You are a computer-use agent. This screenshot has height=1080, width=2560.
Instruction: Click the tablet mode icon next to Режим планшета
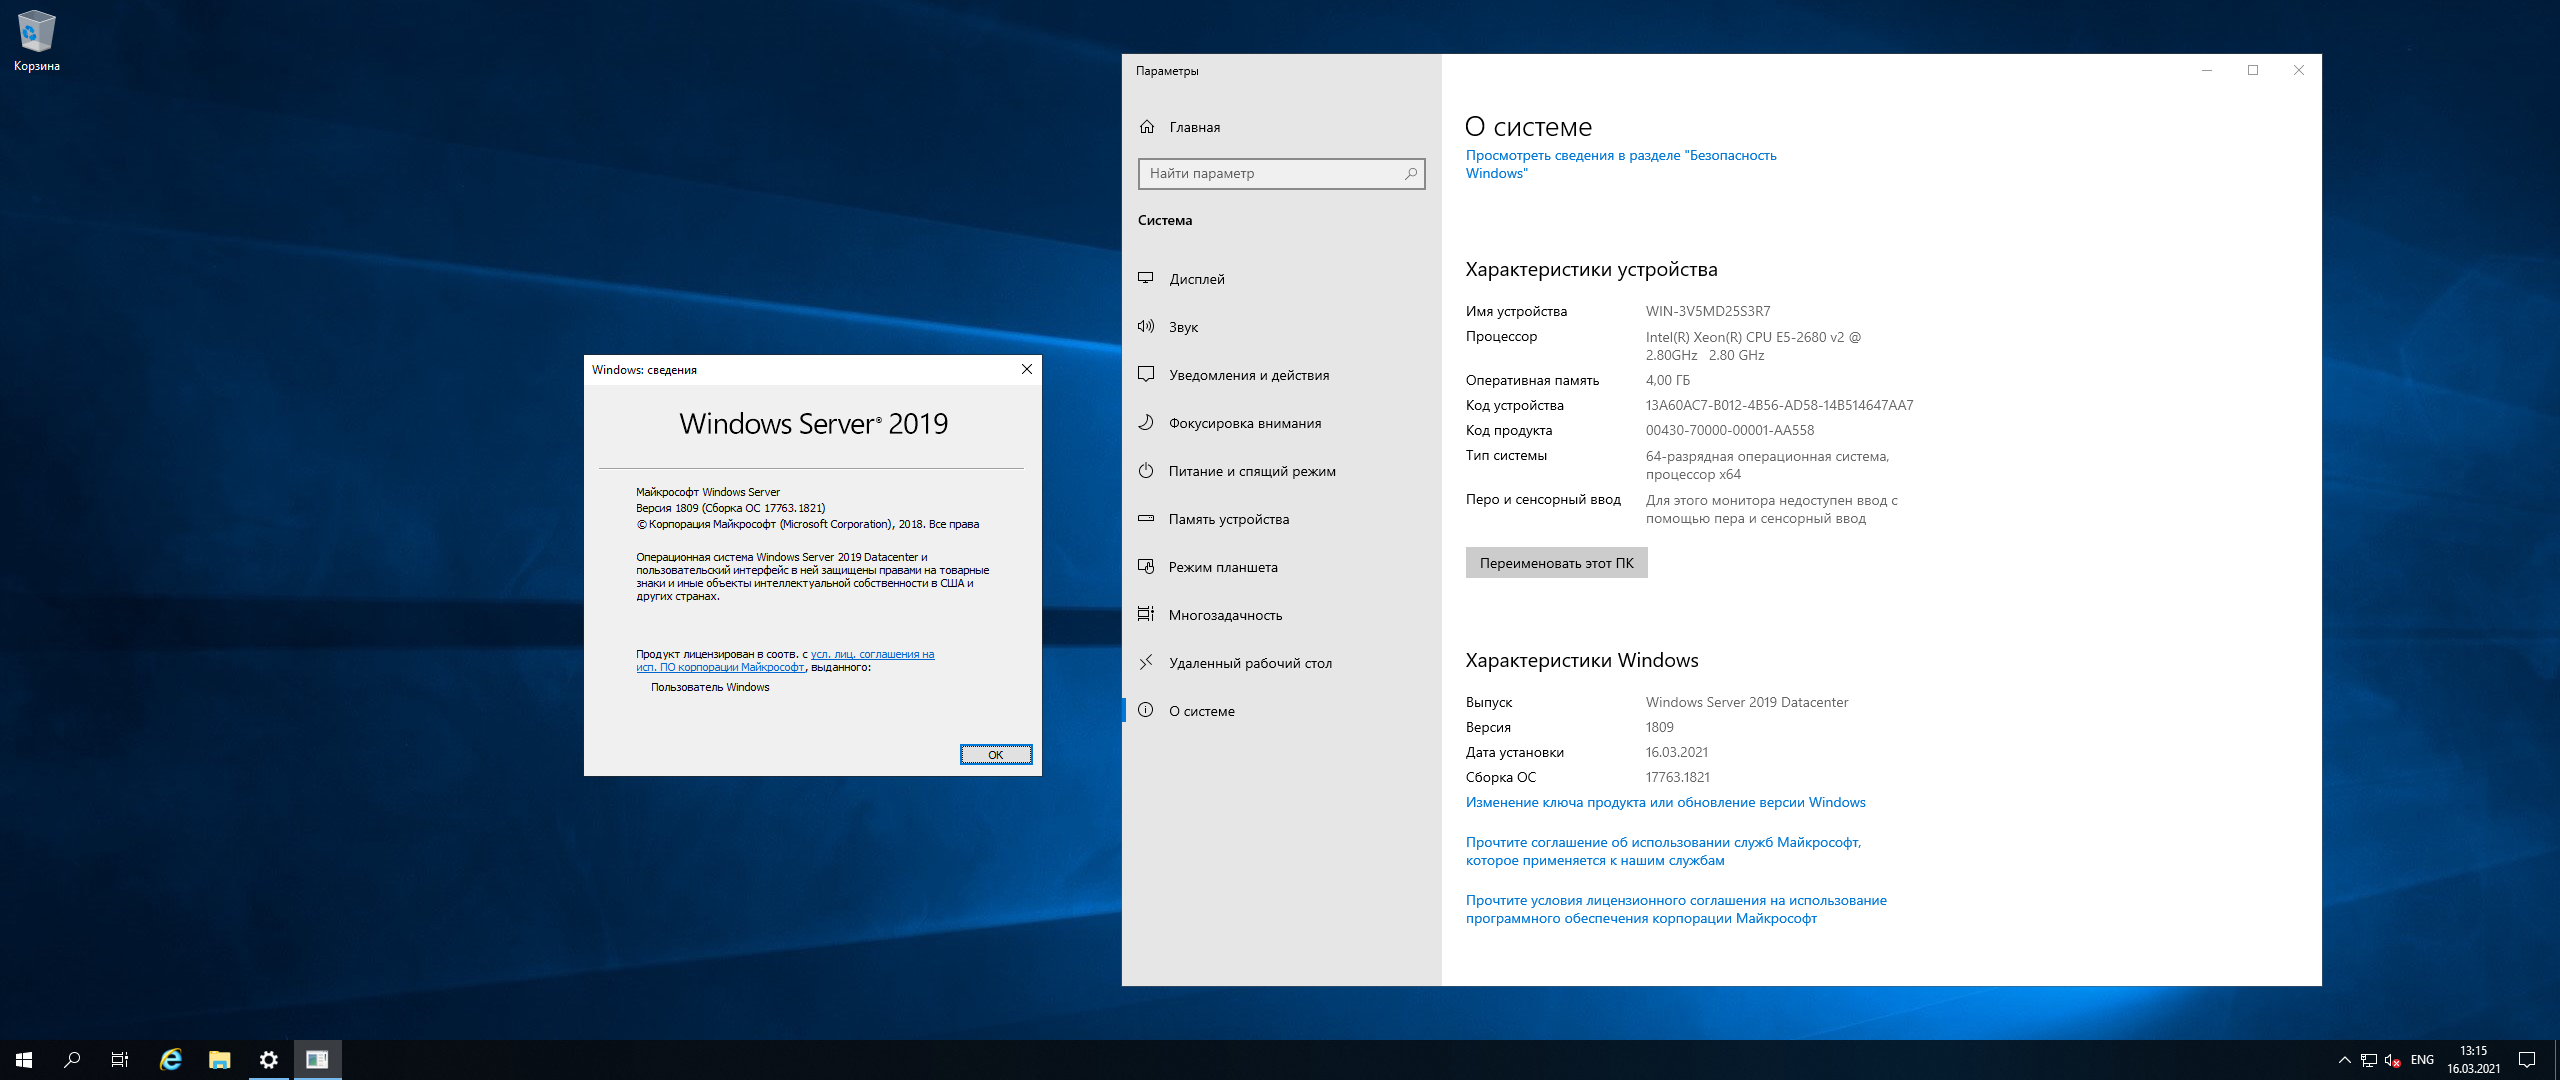(x=1146, y=566)
